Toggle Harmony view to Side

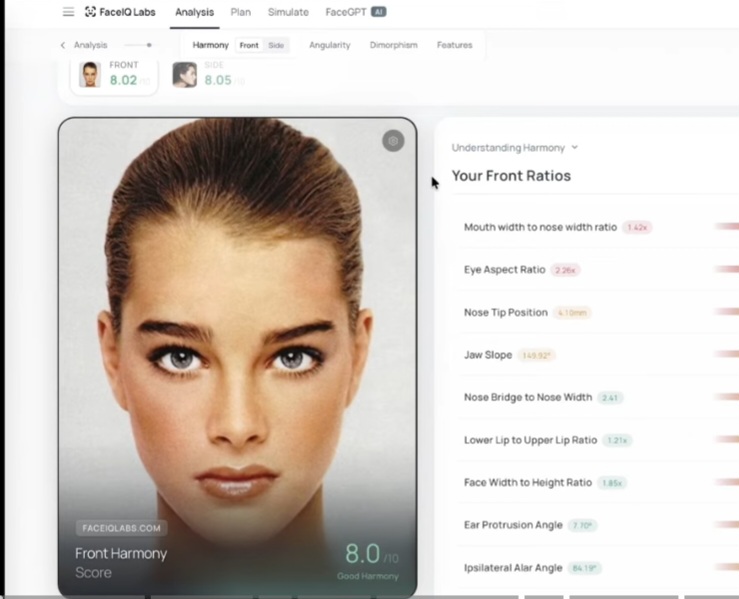pos(276,45)
